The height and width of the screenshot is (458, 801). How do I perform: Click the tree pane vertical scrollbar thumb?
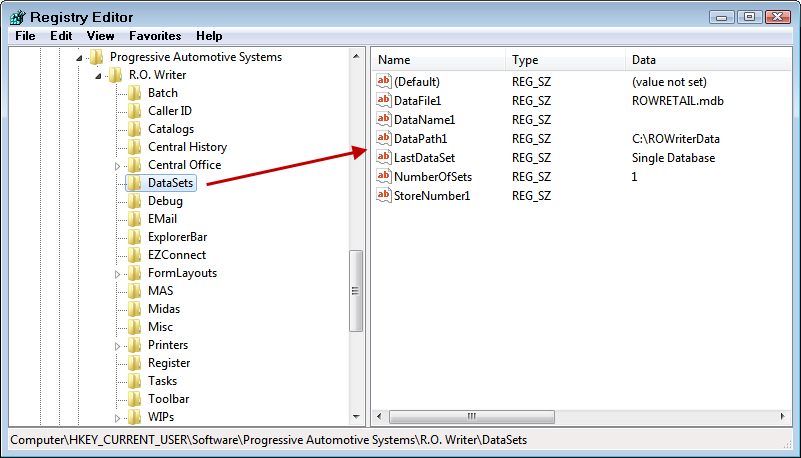coord(355,290)
